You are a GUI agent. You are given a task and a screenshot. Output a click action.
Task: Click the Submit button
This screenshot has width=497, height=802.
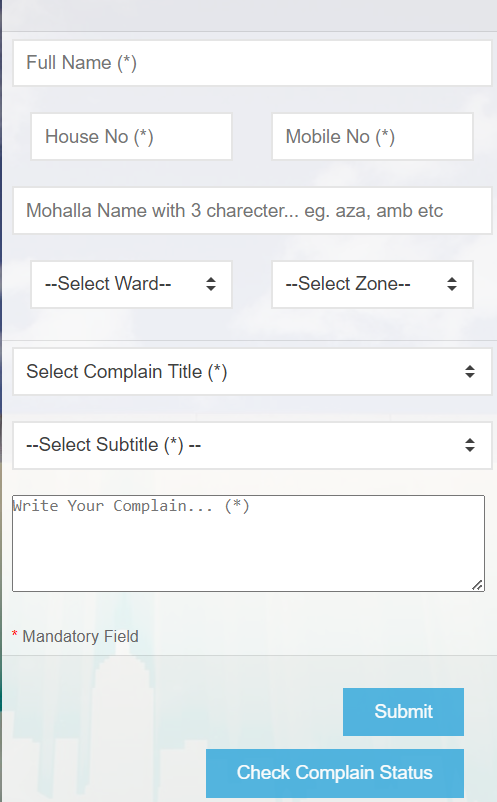(403, 711)
